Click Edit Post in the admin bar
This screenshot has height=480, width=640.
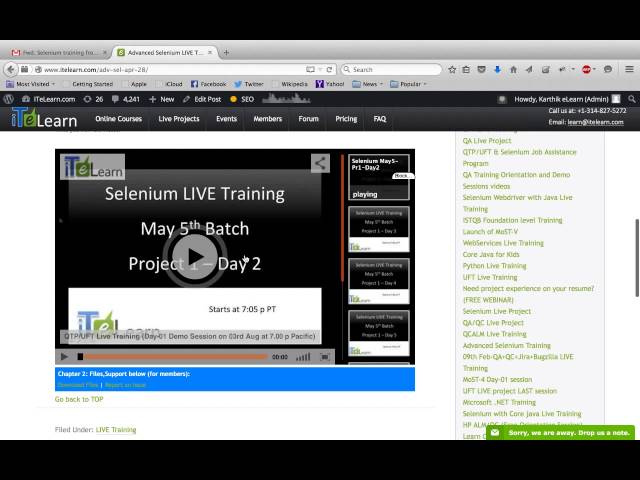tap(202, 99)
